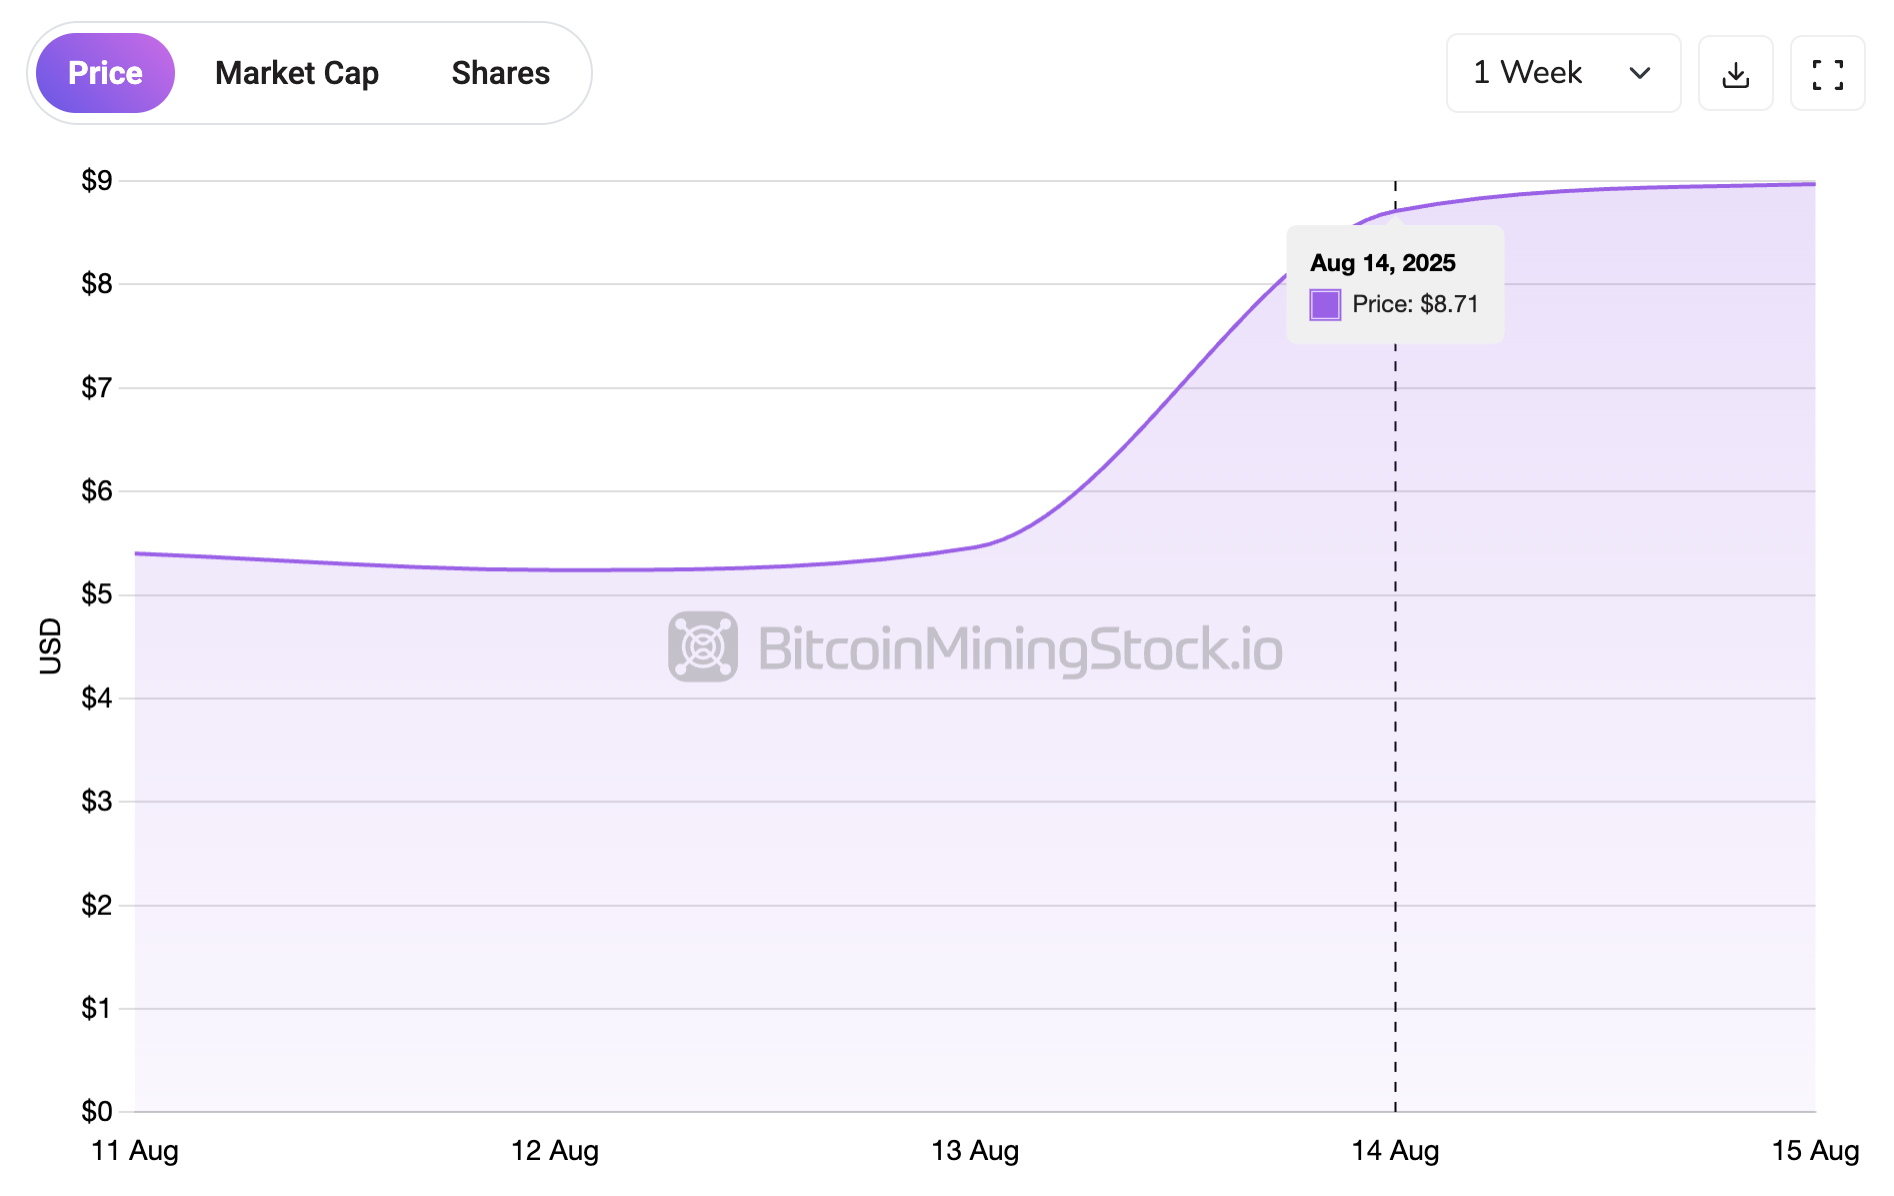Switch to the Shares tab
This screenshot has width=1894, height=1196.
[x=500, y=73]
